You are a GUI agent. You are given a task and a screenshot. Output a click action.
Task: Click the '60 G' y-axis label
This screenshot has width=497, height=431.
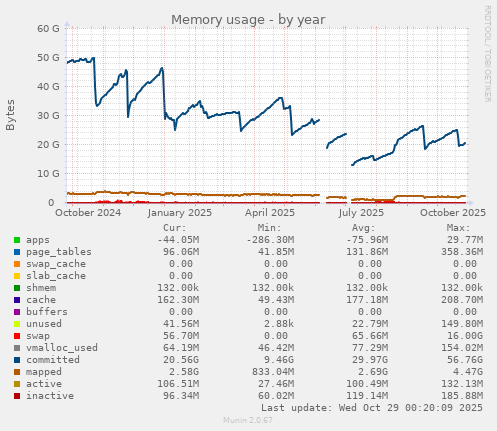click(48, 29)
